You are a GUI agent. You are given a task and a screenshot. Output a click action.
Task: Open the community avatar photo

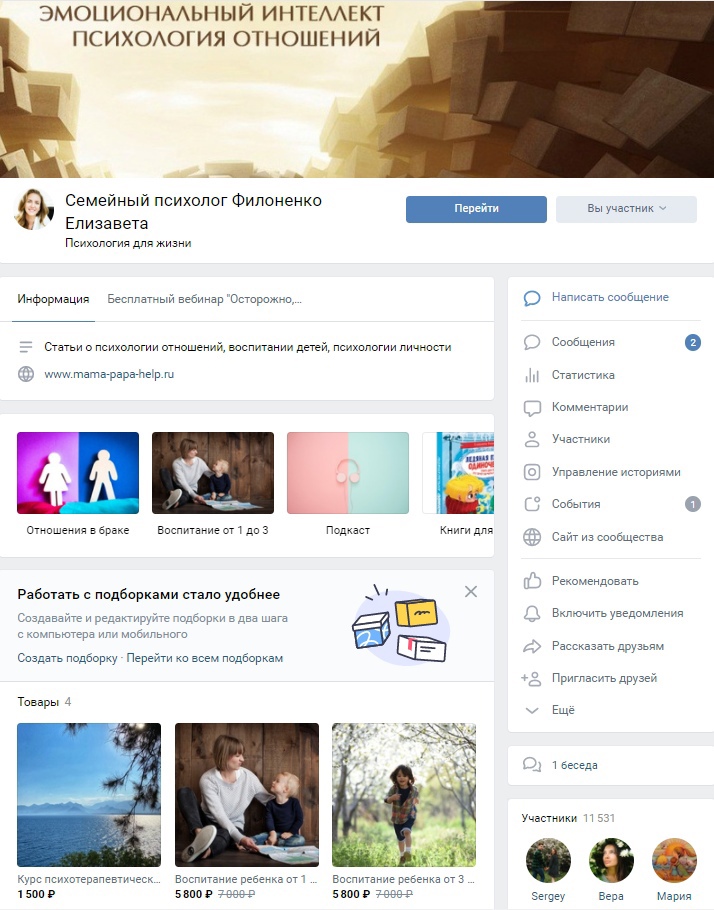[x=34, y=208]
